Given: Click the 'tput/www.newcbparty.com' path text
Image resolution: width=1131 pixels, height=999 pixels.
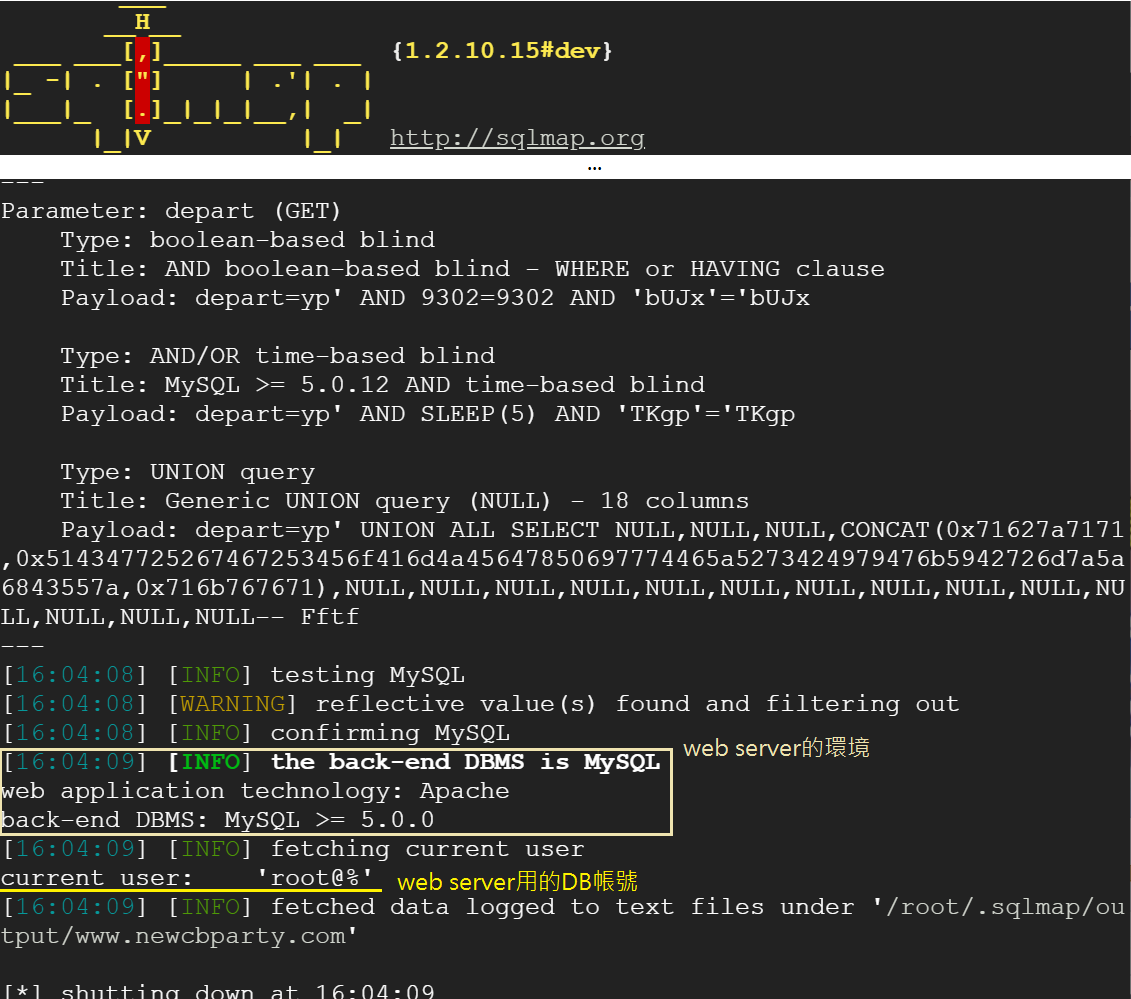Looking at the screenshot, I should [x=179, y=936].
